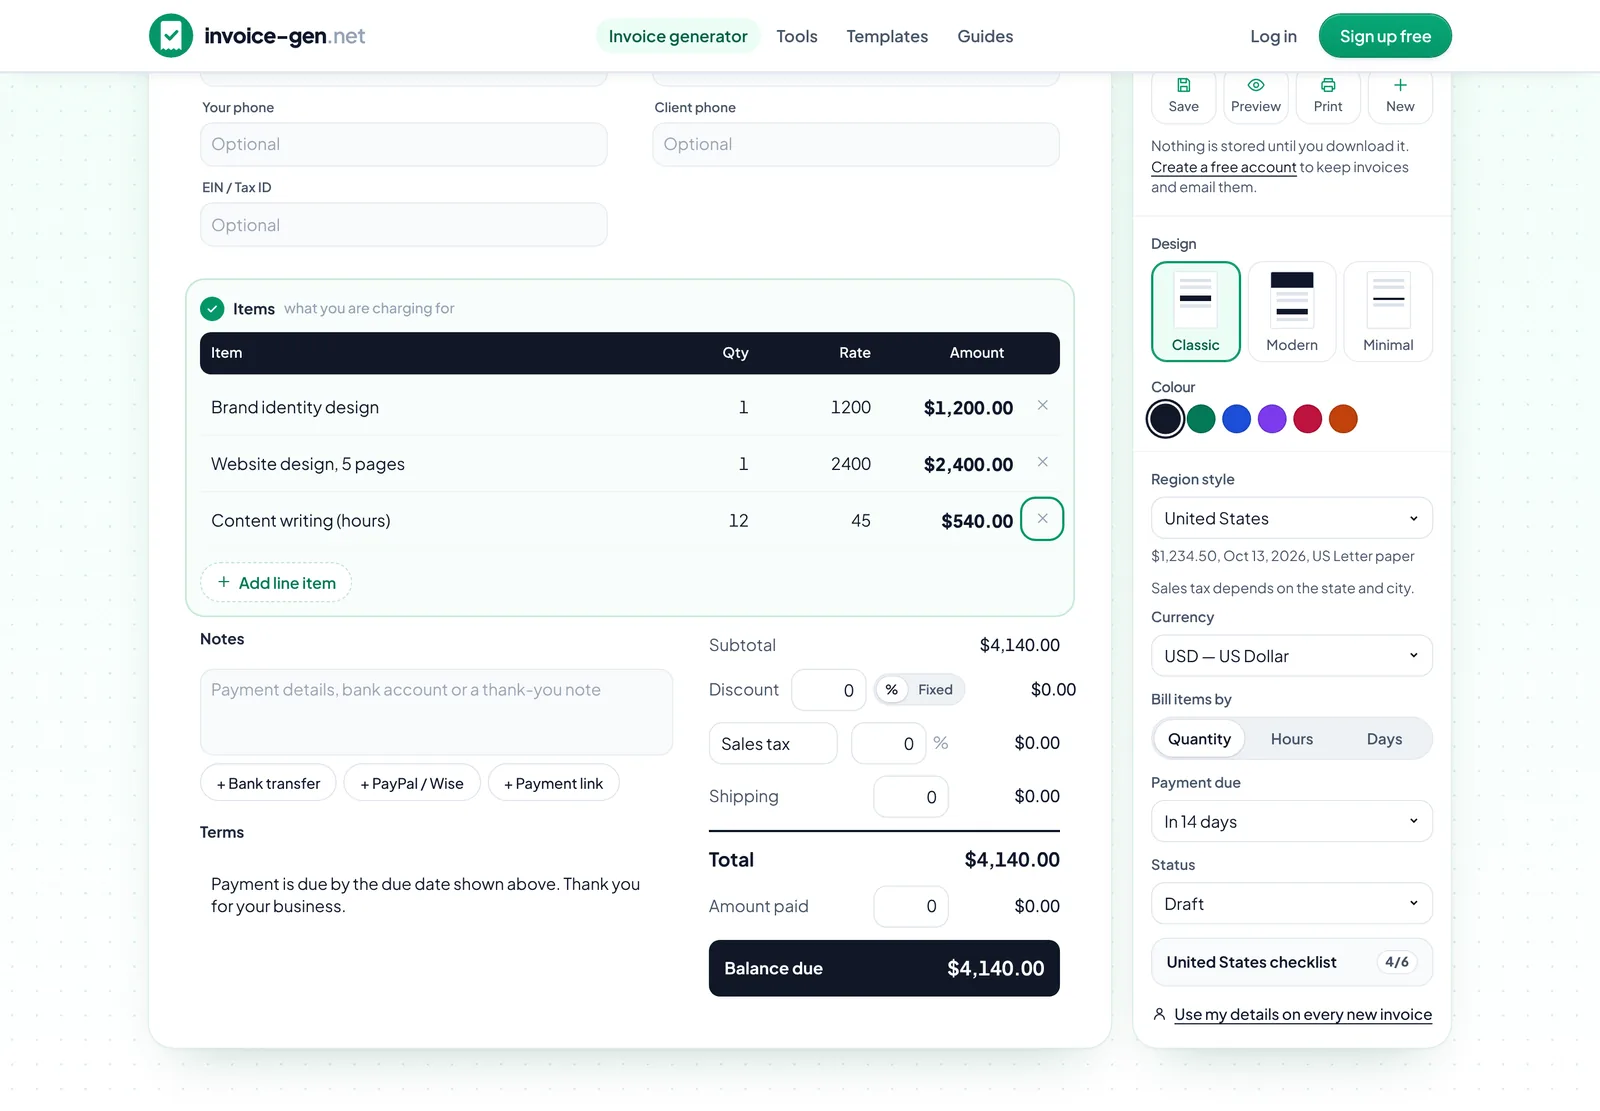Pick the blue colour swatch
This screenshot has width=1600, height=1111.
pyautogui.click(x=1236, y=419)
